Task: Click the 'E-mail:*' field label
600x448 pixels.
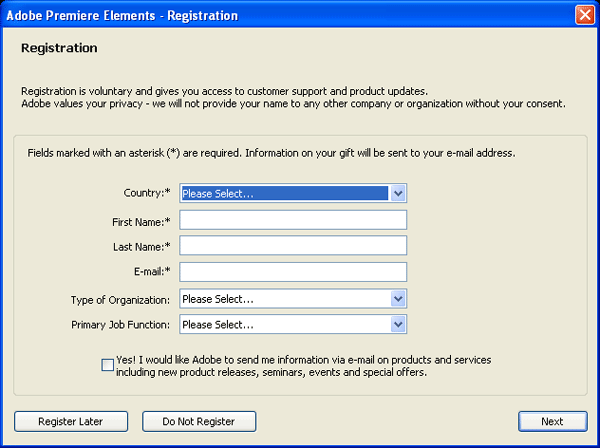Action: (x=147, y=272)
